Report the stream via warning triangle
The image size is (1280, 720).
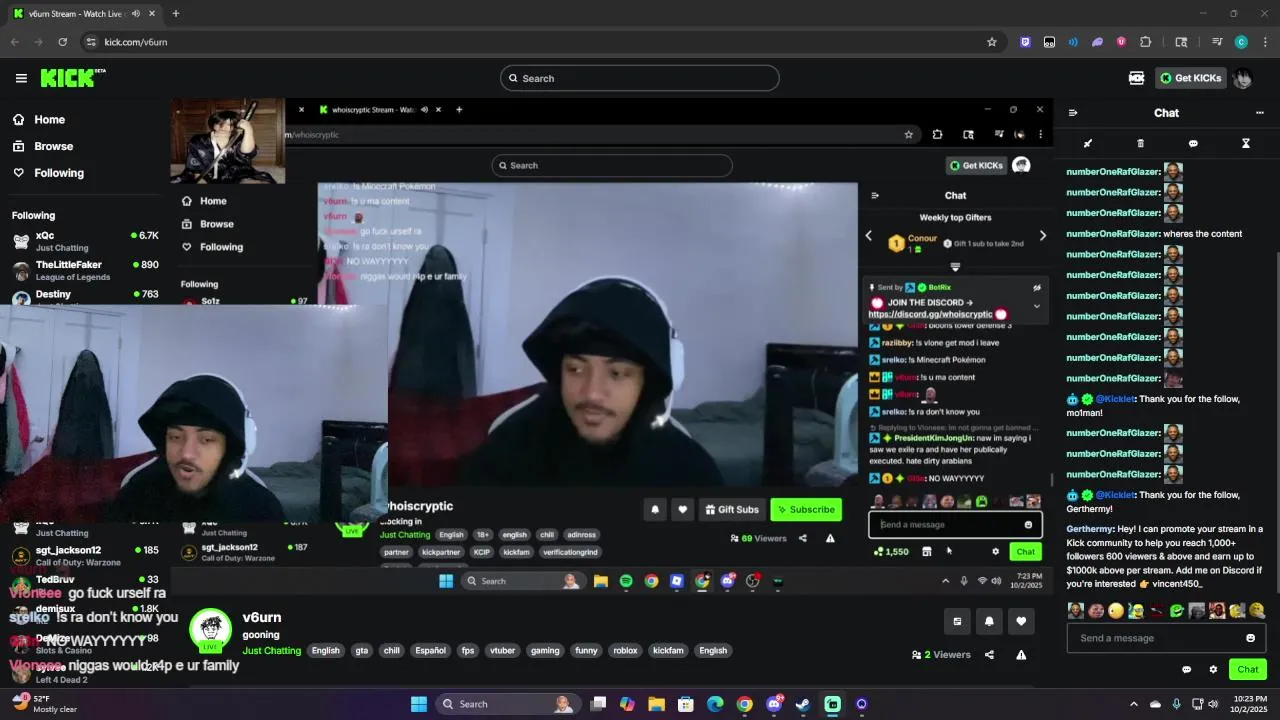pyautogui.click(x=1021, y=655)
